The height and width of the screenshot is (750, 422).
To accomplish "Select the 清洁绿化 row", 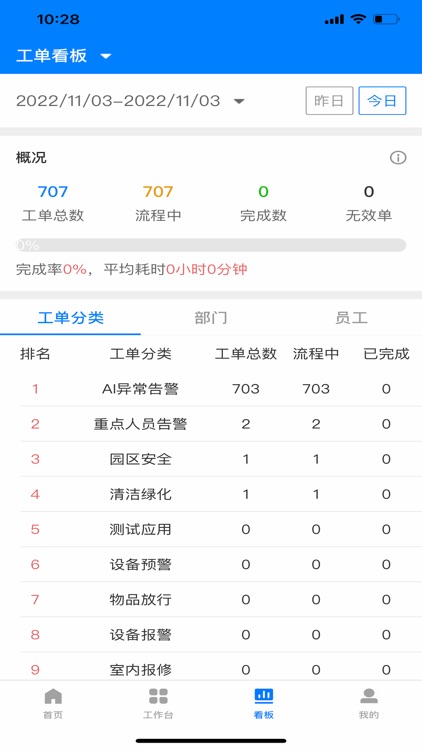I will coord(211,494).
